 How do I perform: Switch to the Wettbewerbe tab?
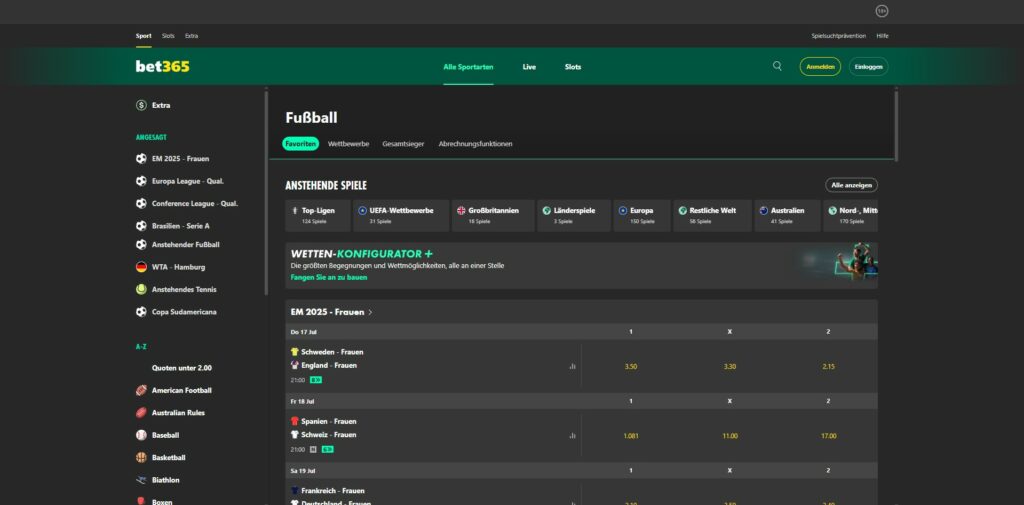(x=349, y=144)
